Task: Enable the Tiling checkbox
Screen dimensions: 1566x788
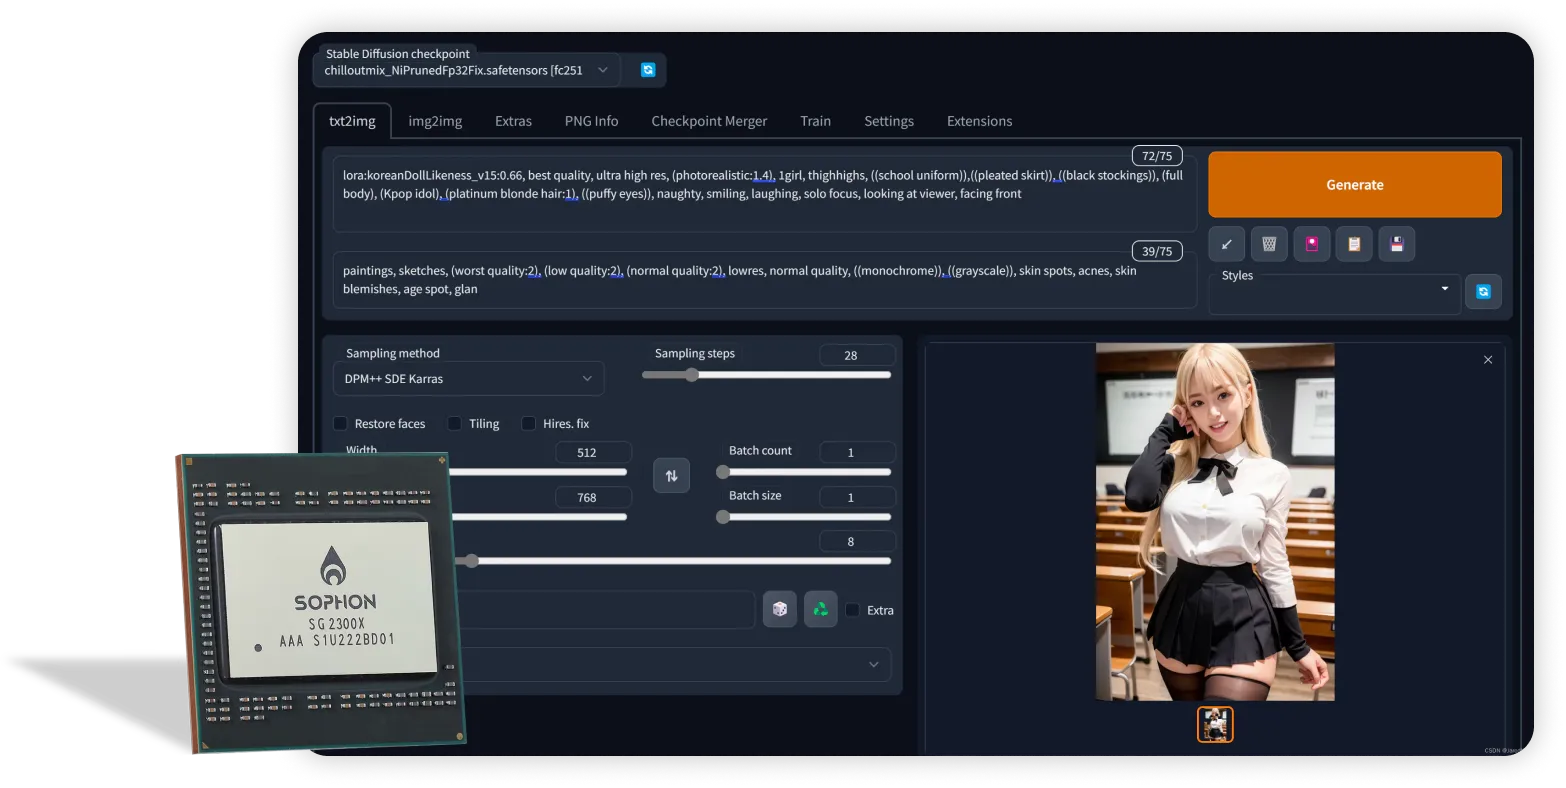Action: (455, 424)
